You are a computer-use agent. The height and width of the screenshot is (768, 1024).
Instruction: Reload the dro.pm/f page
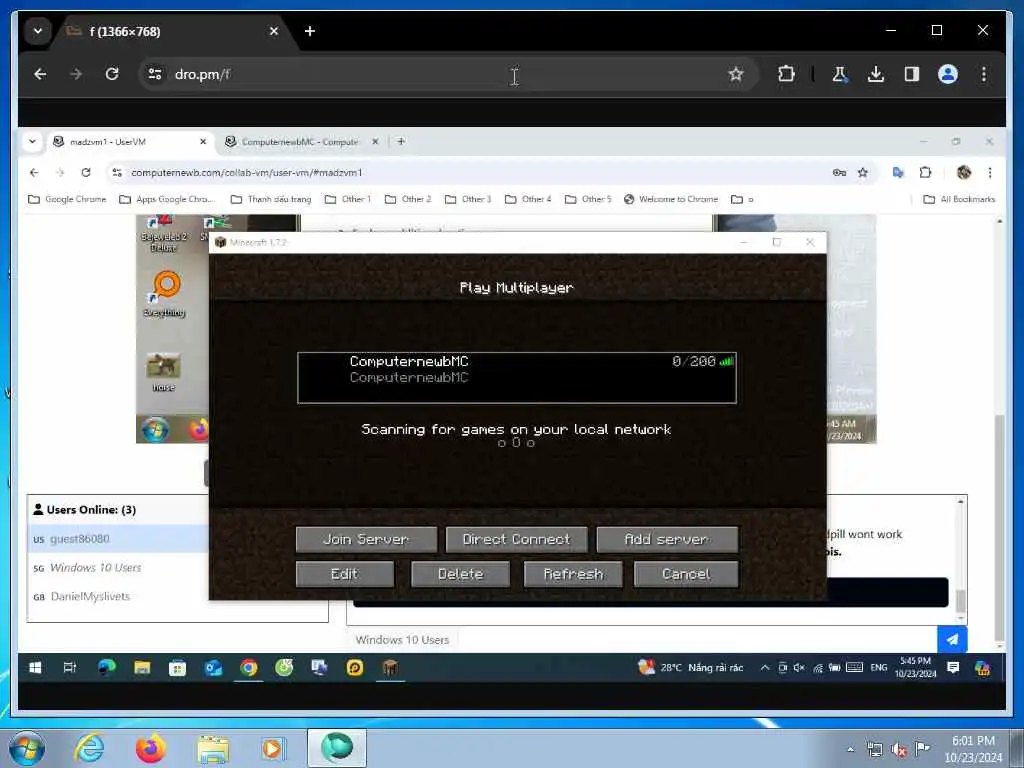tap(112, 74)
